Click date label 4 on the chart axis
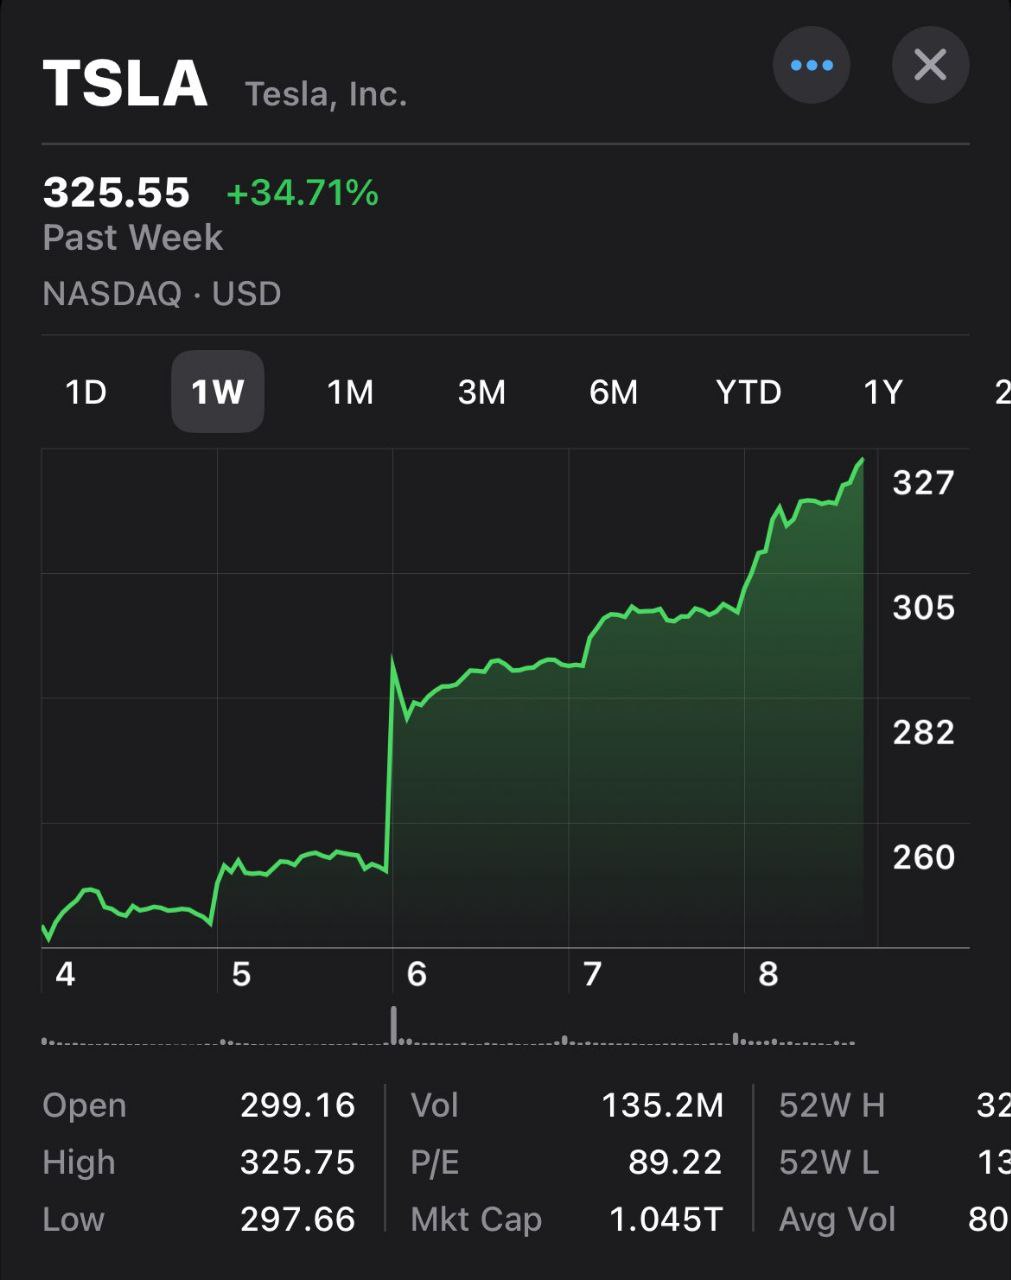The width and height of the screenshot is (1011, 1280). pyautogui.click(x=65, y=974)
